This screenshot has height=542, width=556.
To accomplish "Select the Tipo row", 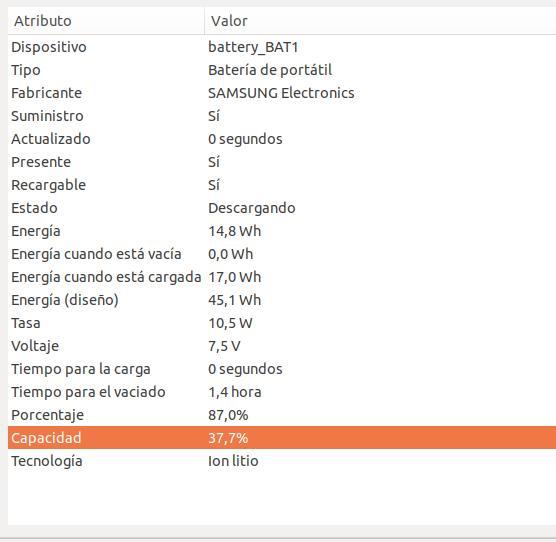I will (282, 70).
